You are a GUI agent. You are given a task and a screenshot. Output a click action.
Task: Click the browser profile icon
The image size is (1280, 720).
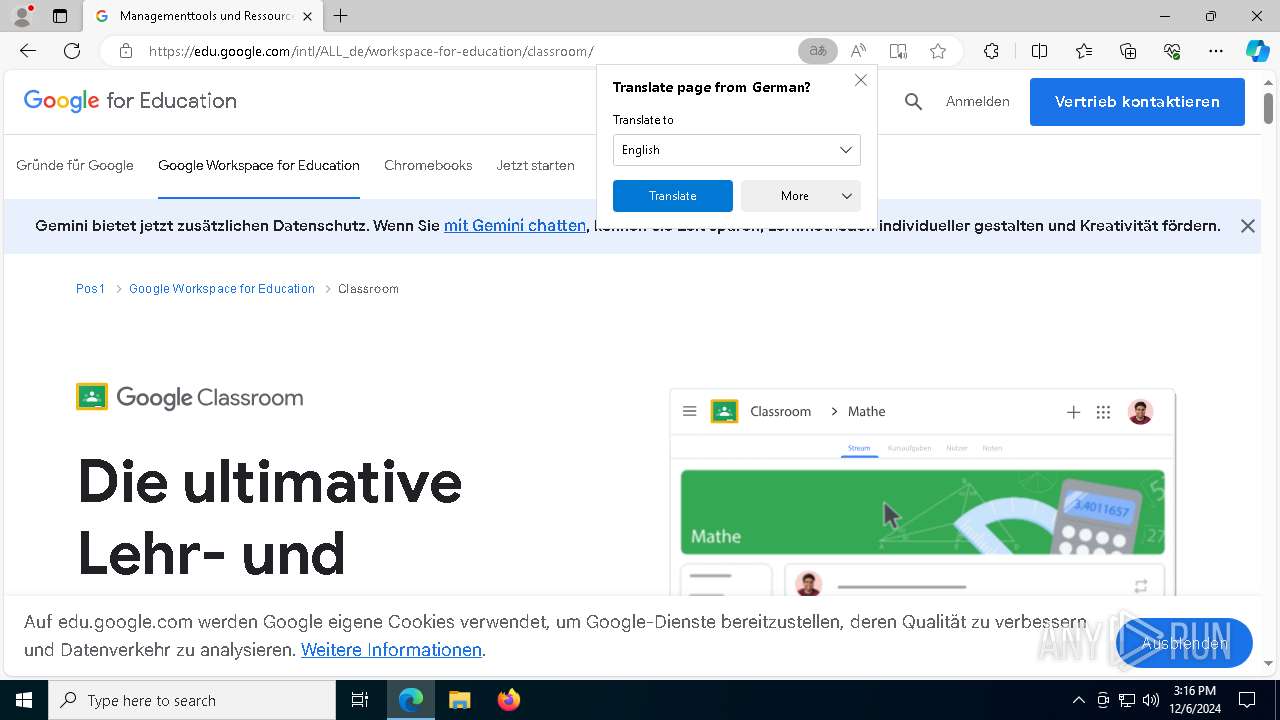[22, 16]
